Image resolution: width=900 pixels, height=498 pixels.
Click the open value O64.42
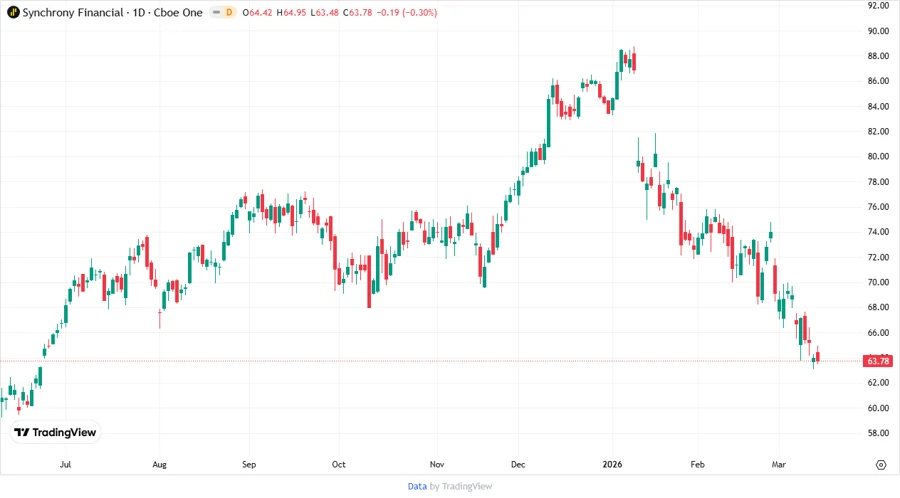click(x=257, y=12)
